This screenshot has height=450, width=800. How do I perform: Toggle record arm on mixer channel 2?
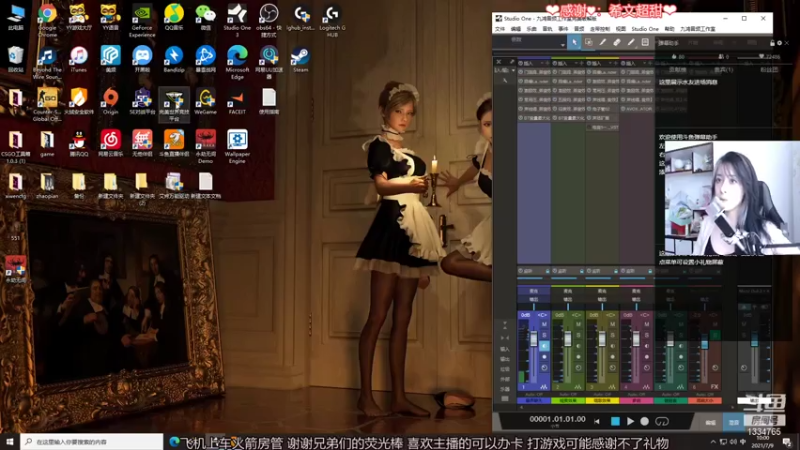578,357
